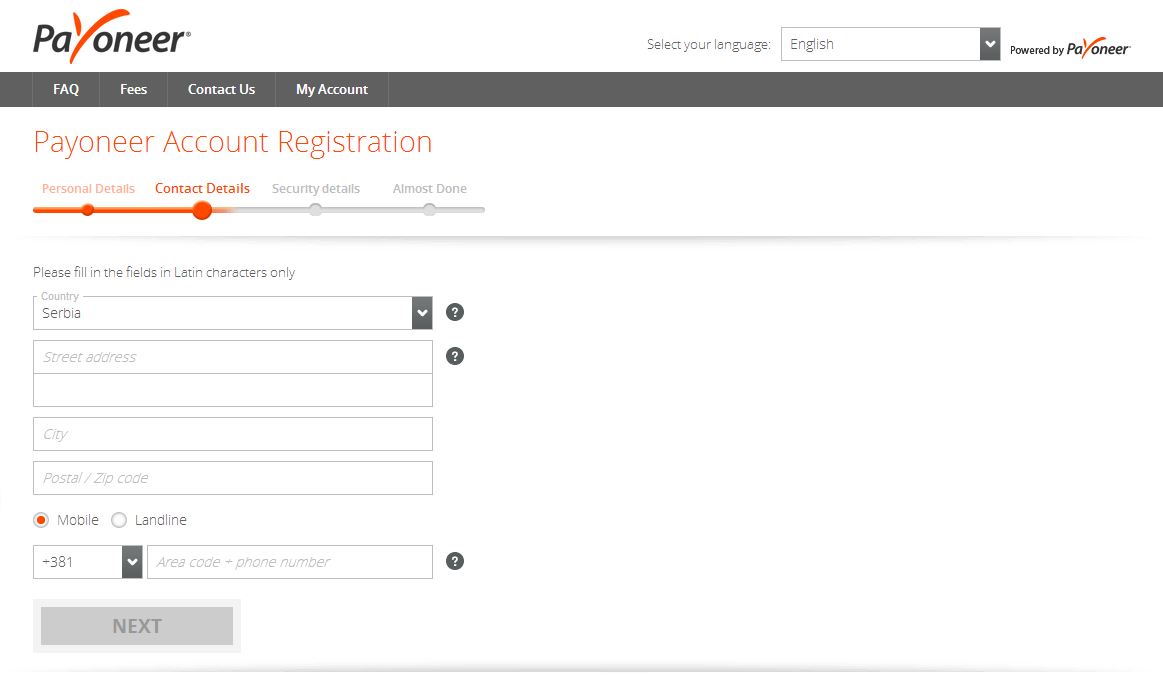Open the language dropdown showing English

pos(890,44)
